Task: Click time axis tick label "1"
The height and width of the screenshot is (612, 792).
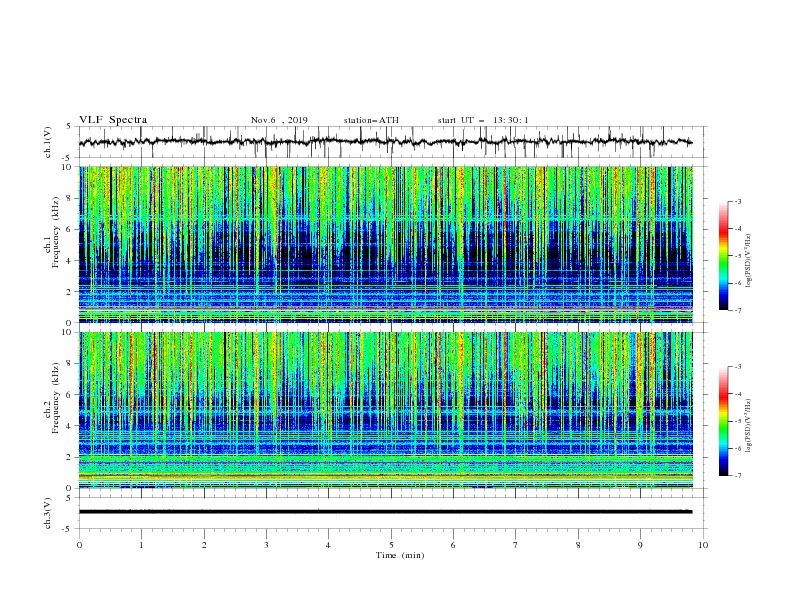Action: 142,545
